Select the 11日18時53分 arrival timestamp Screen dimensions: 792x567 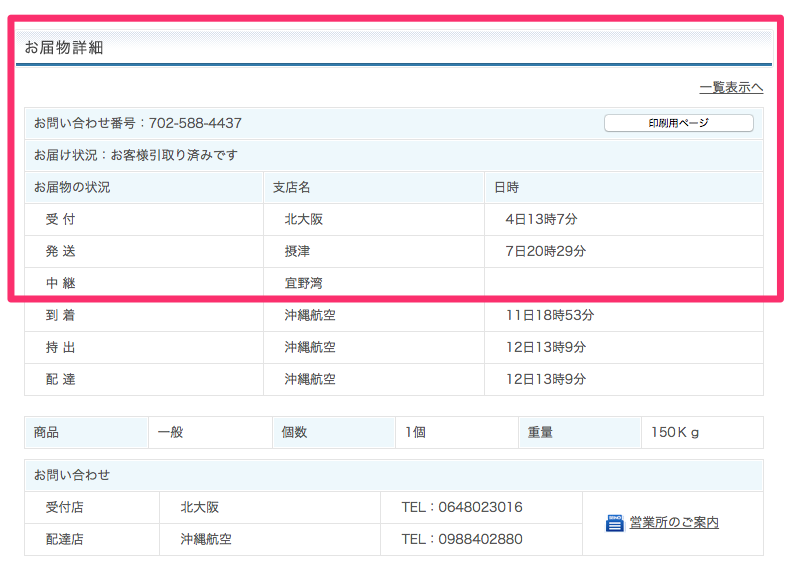(x=550, y=315)
